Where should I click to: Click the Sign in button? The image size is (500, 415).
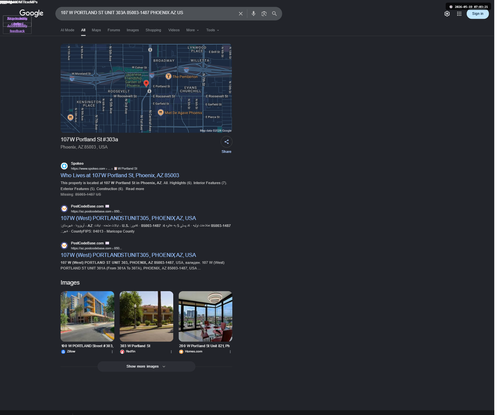478,14
